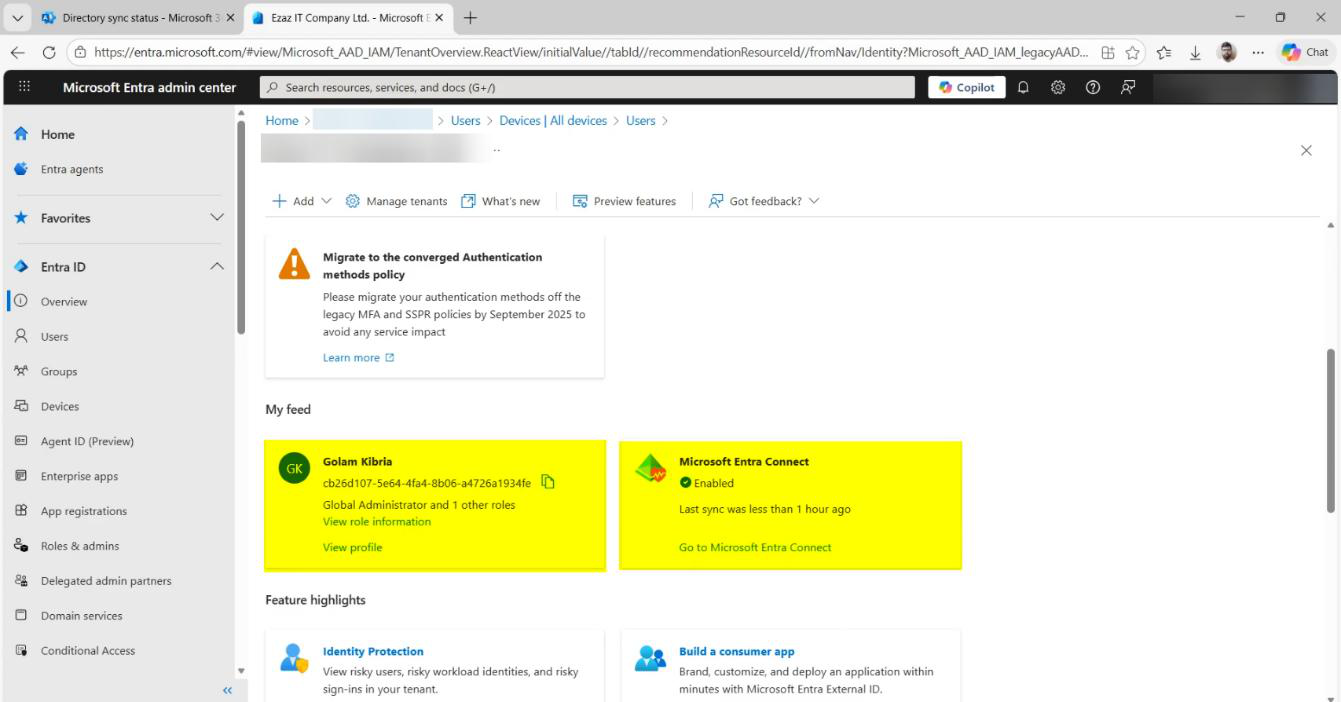Viewport: 1341px width, 702px height.
Task: Copy the object ID with copy icon
Action: tap(548, 482)
